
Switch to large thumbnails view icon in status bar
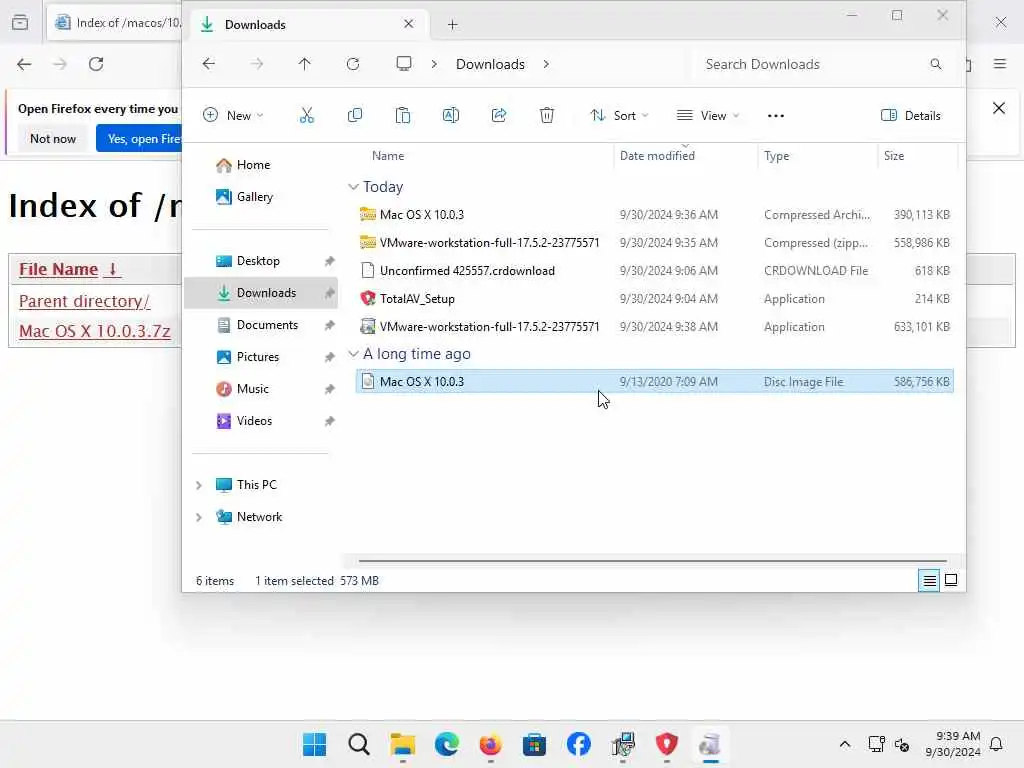[x=951, y=580]
